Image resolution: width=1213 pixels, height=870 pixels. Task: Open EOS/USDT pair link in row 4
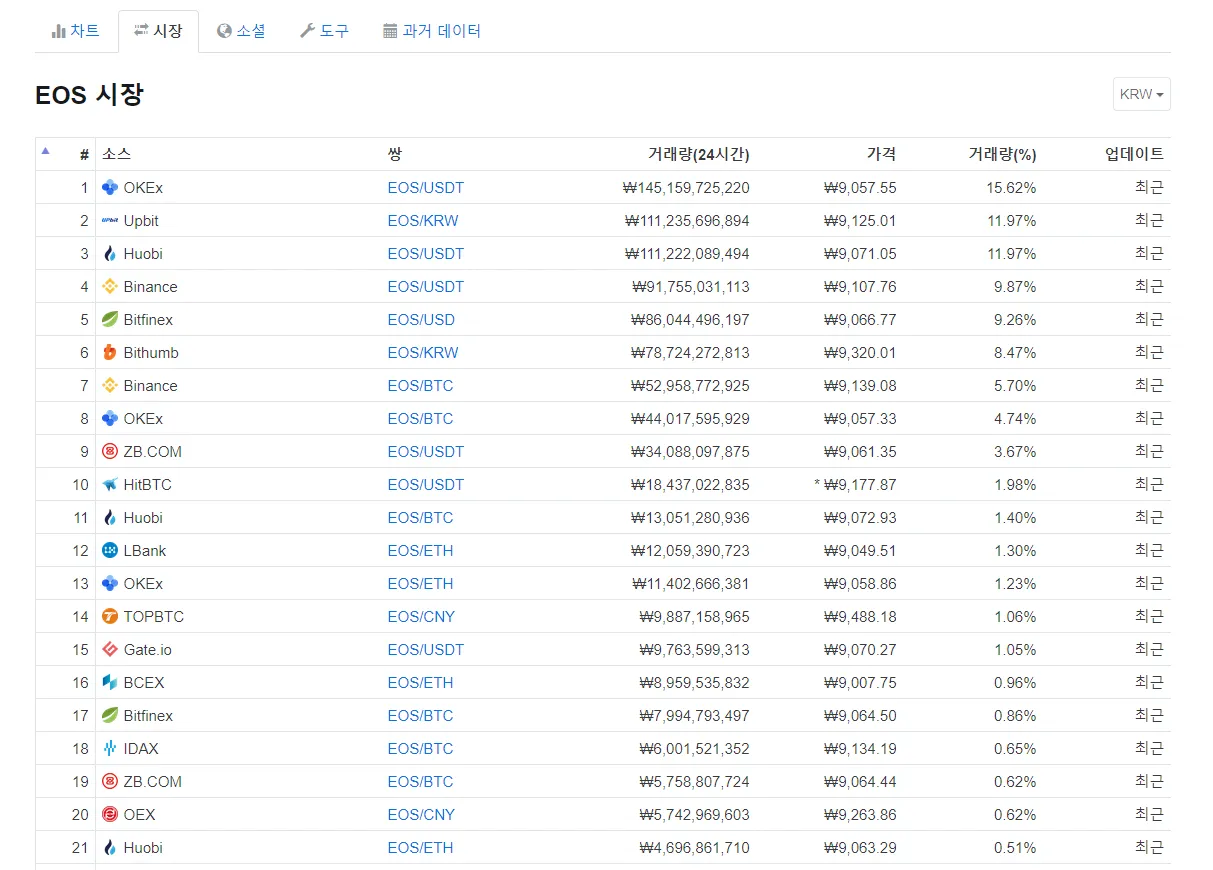point(426,286)
